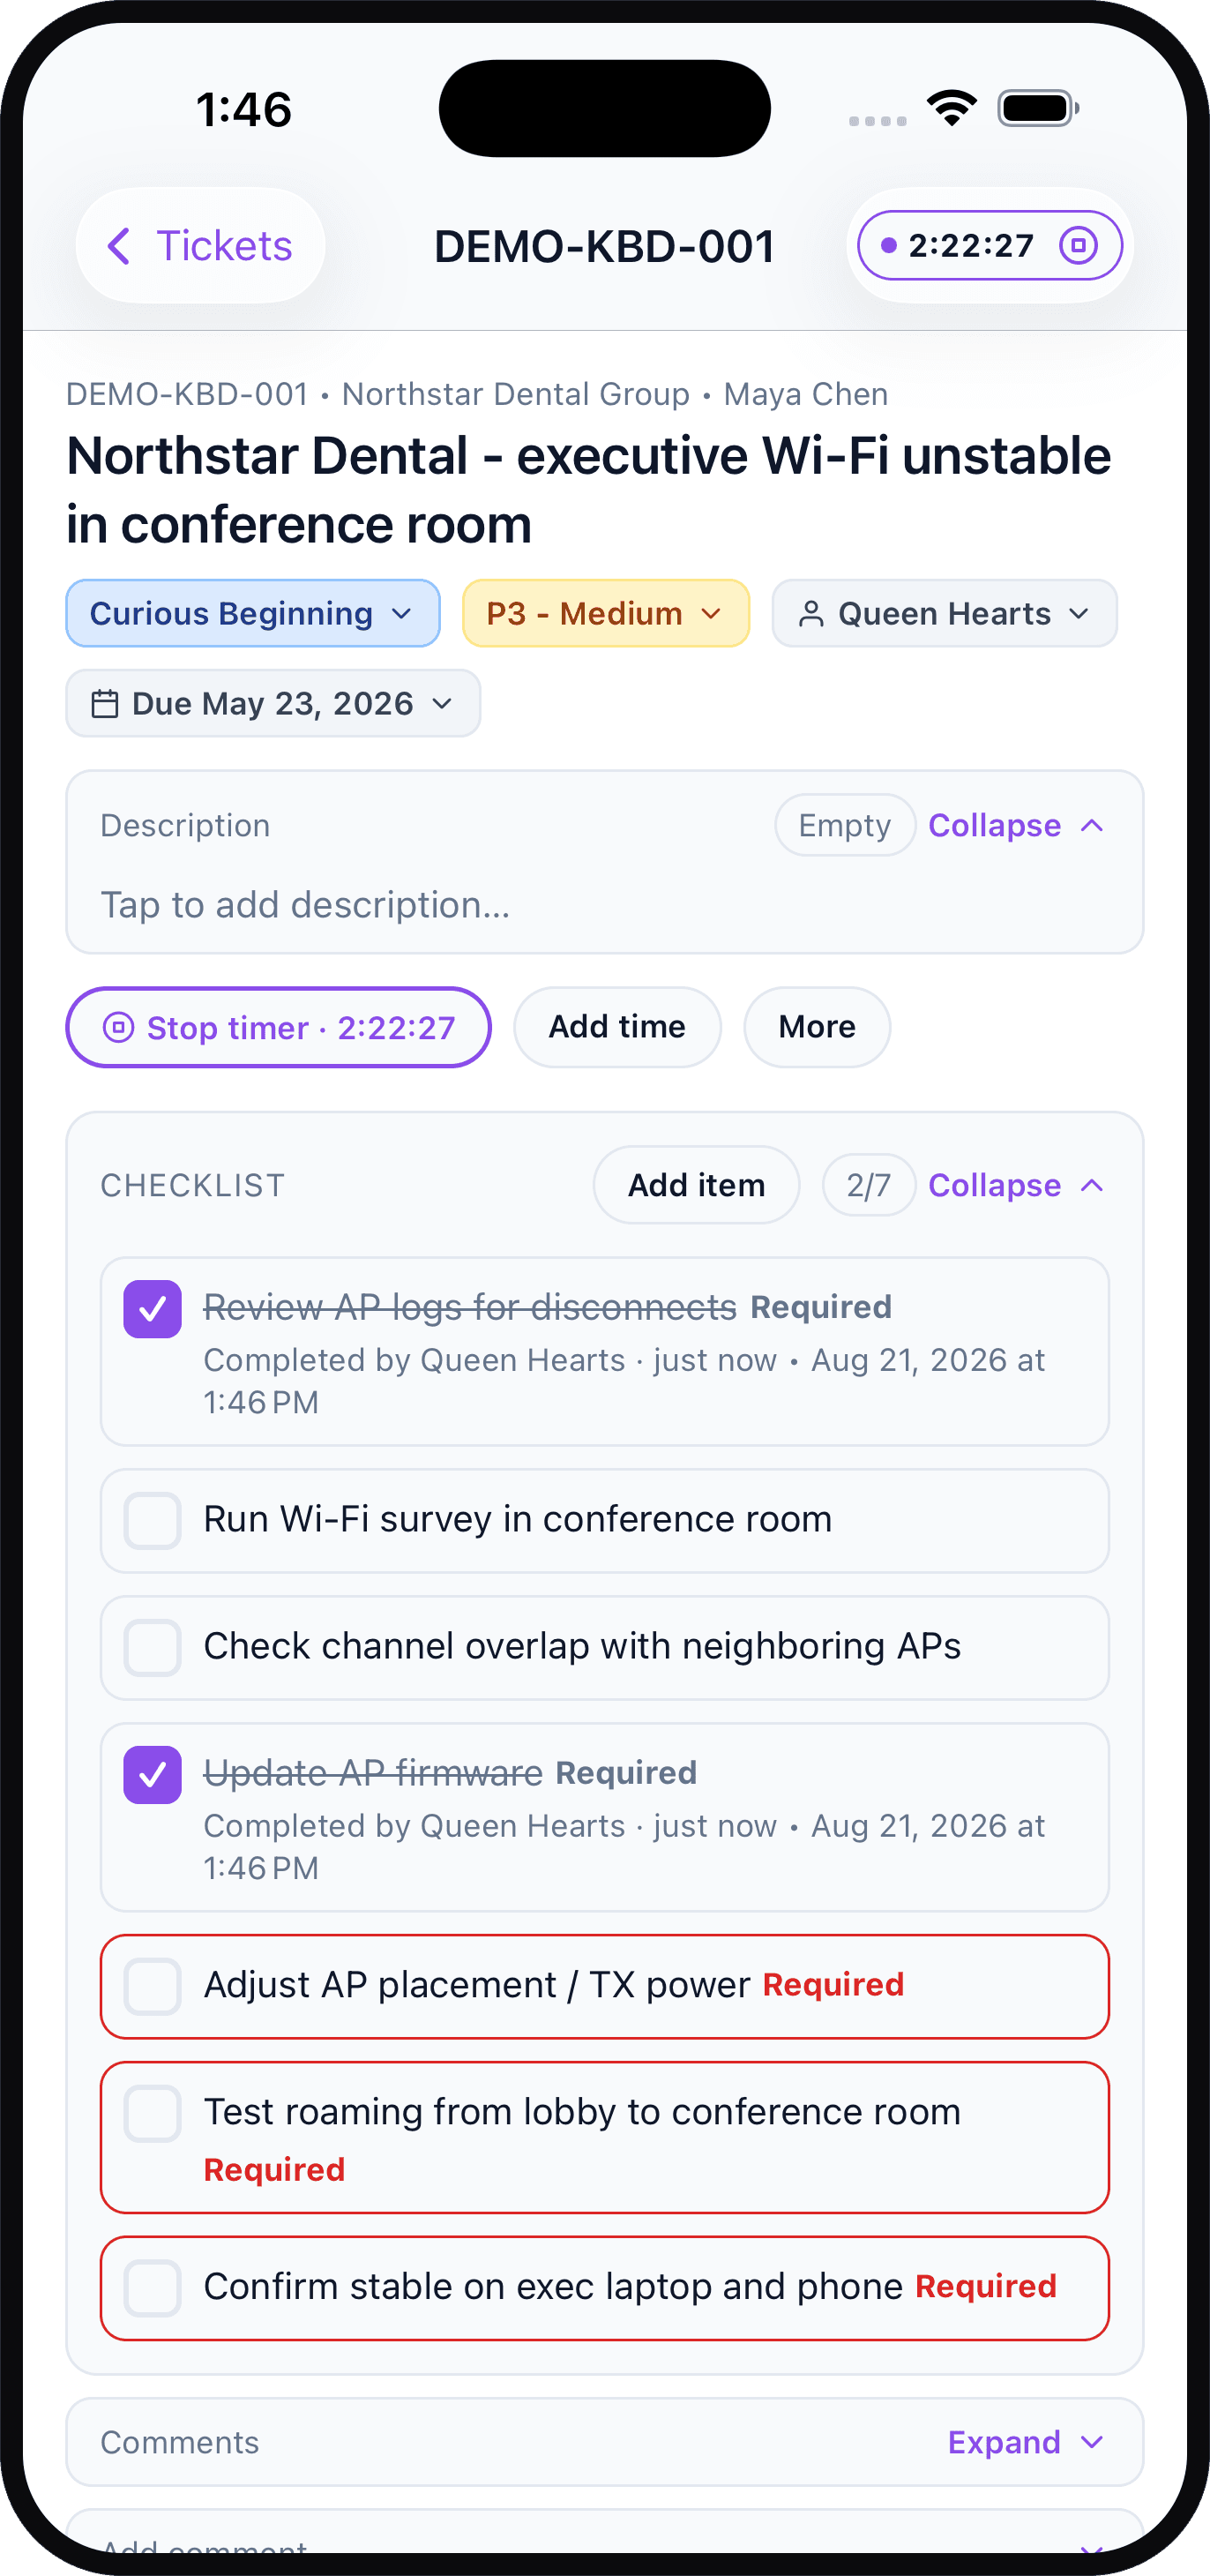The width and height of the screenshot is (1210, 2576).
Task: Tap the Tickets back button
Action: click(200, 246)
